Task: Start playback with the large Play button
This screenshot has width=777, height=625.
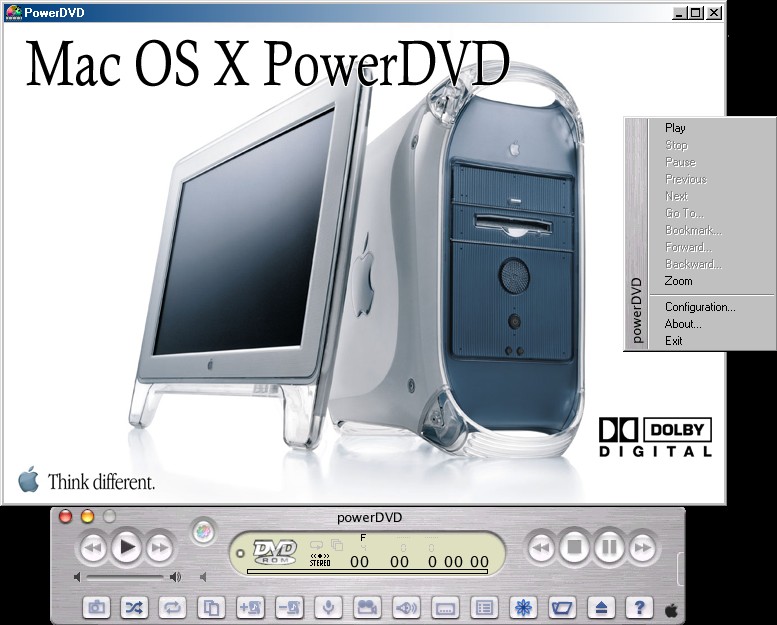Action: 127,547
